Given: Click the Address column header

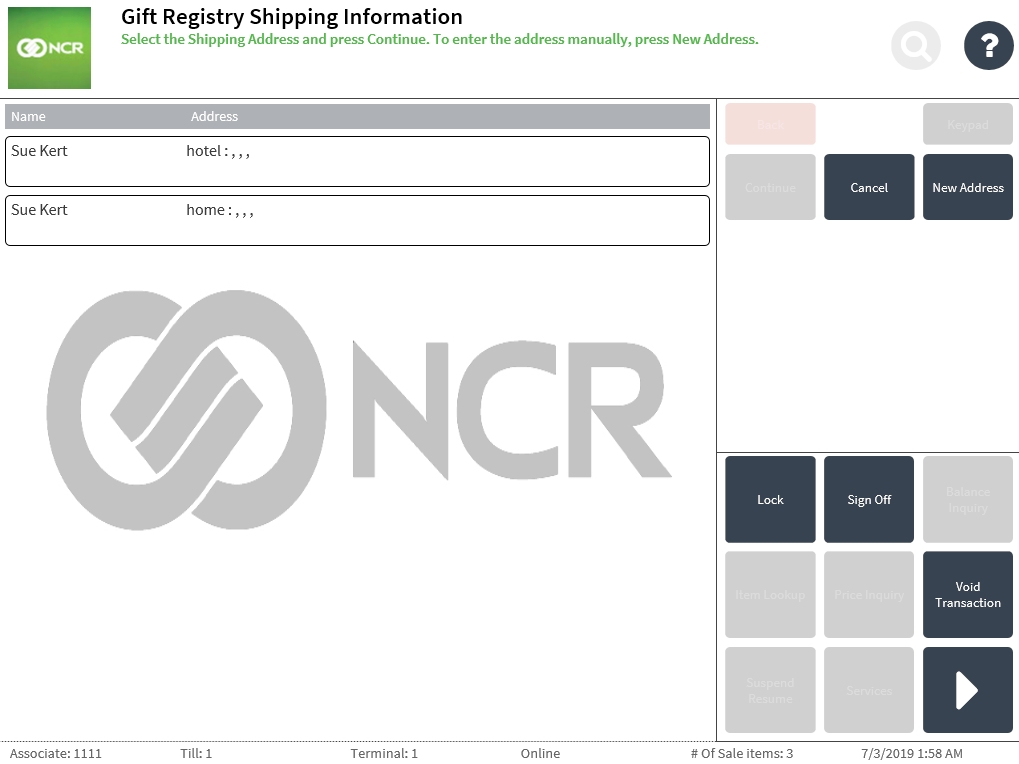Looking at the screenshot, I should 214,116.
